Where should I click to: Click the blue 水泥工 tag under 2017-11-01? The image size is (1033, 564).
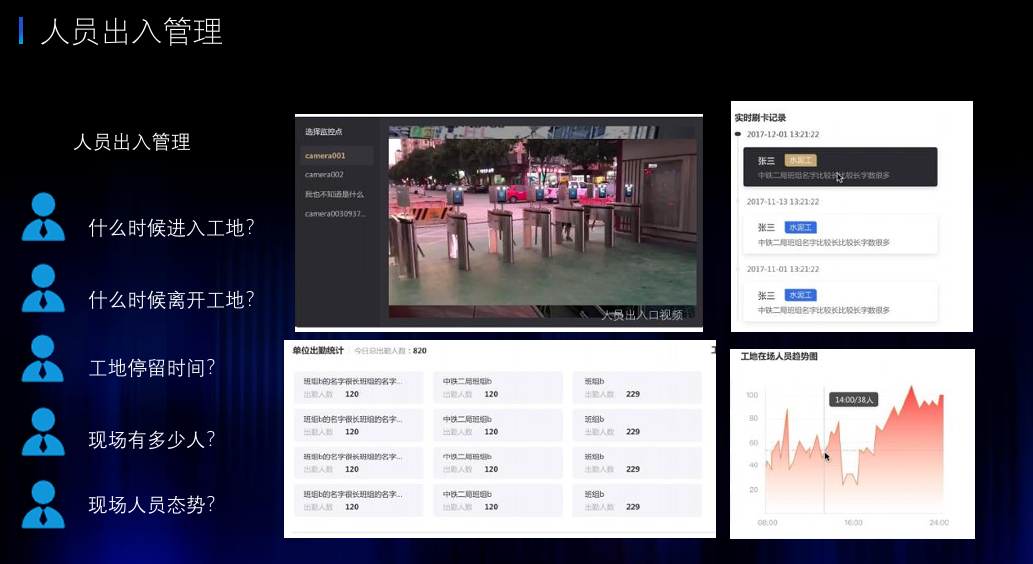pyautogui.click(x=800, y=295)
